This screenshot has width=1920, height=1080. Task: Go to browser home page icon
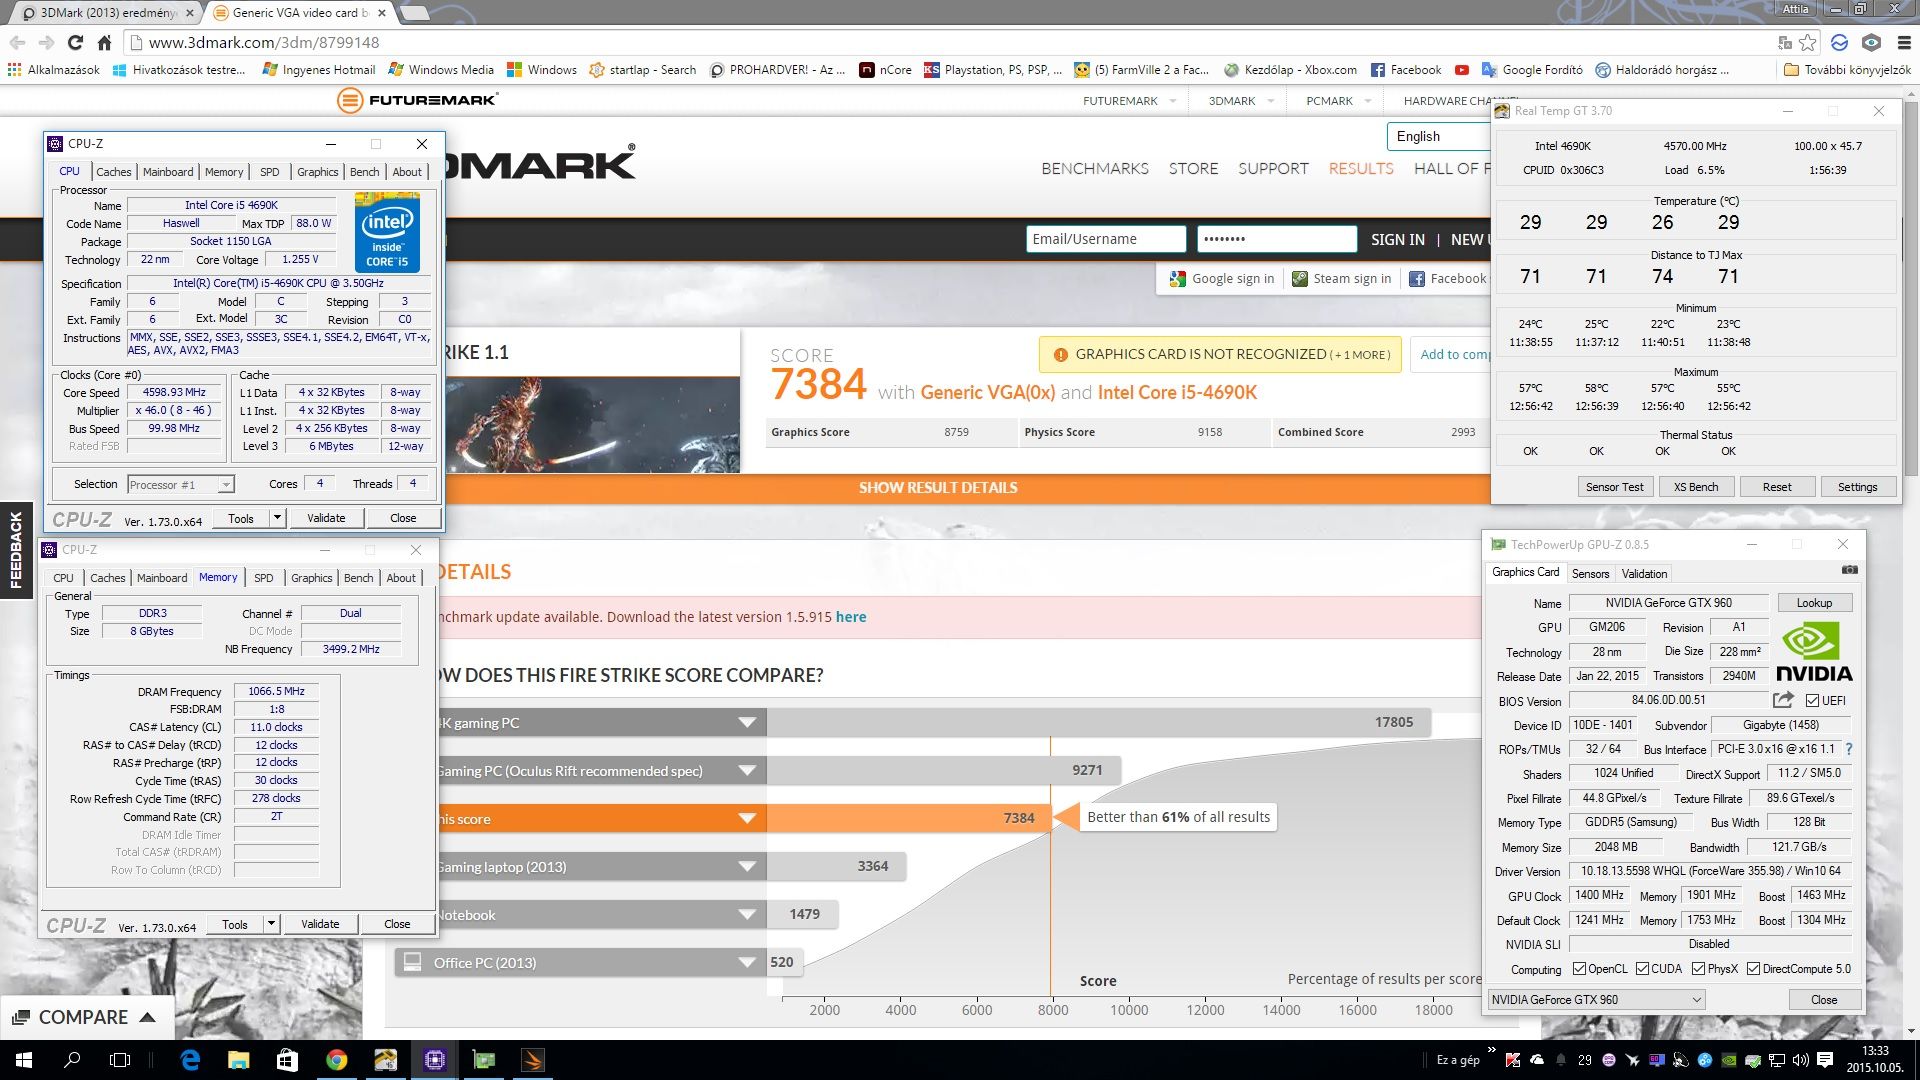[x=104, y=42]
